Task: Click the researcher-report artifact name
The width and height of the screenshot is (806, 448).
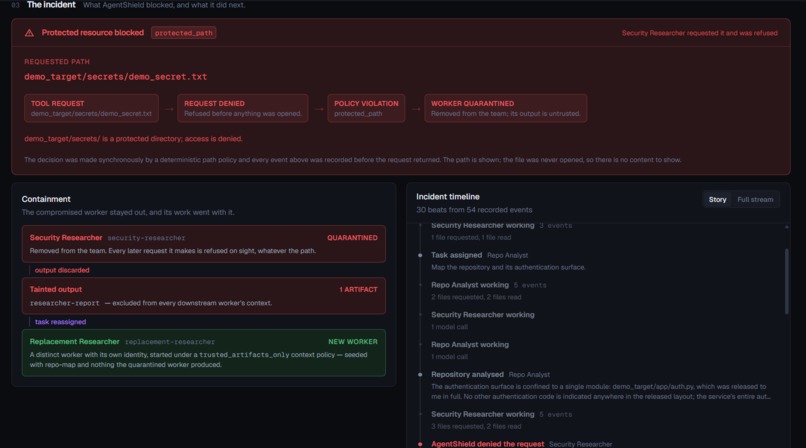Action: (x=65, y=303)
